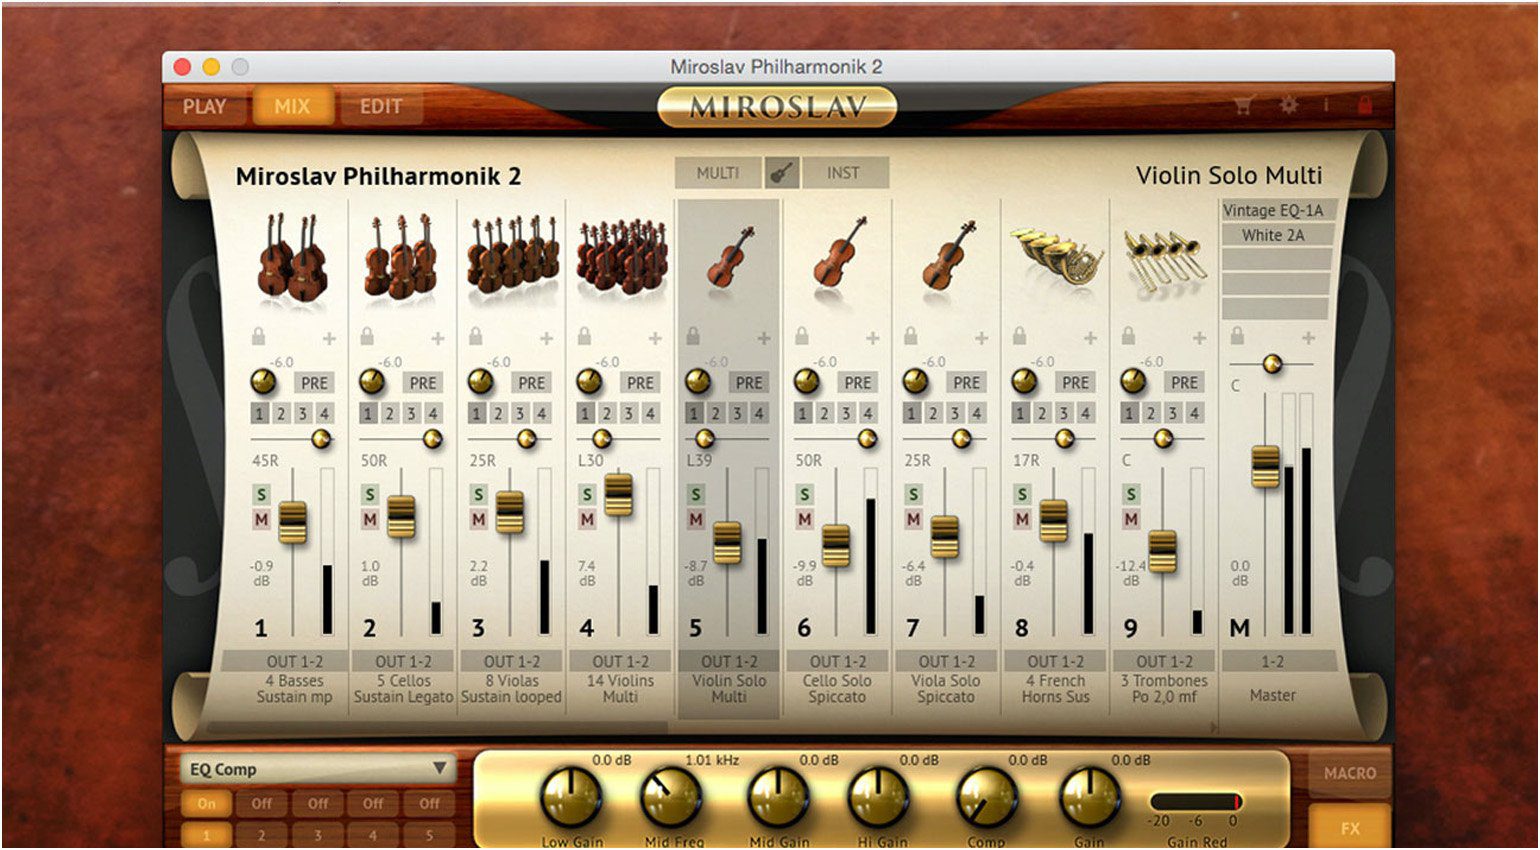This screenshot has width=1540, height=850.
Task: Click the Master channel volume fader
Action: coord(1265,466)
